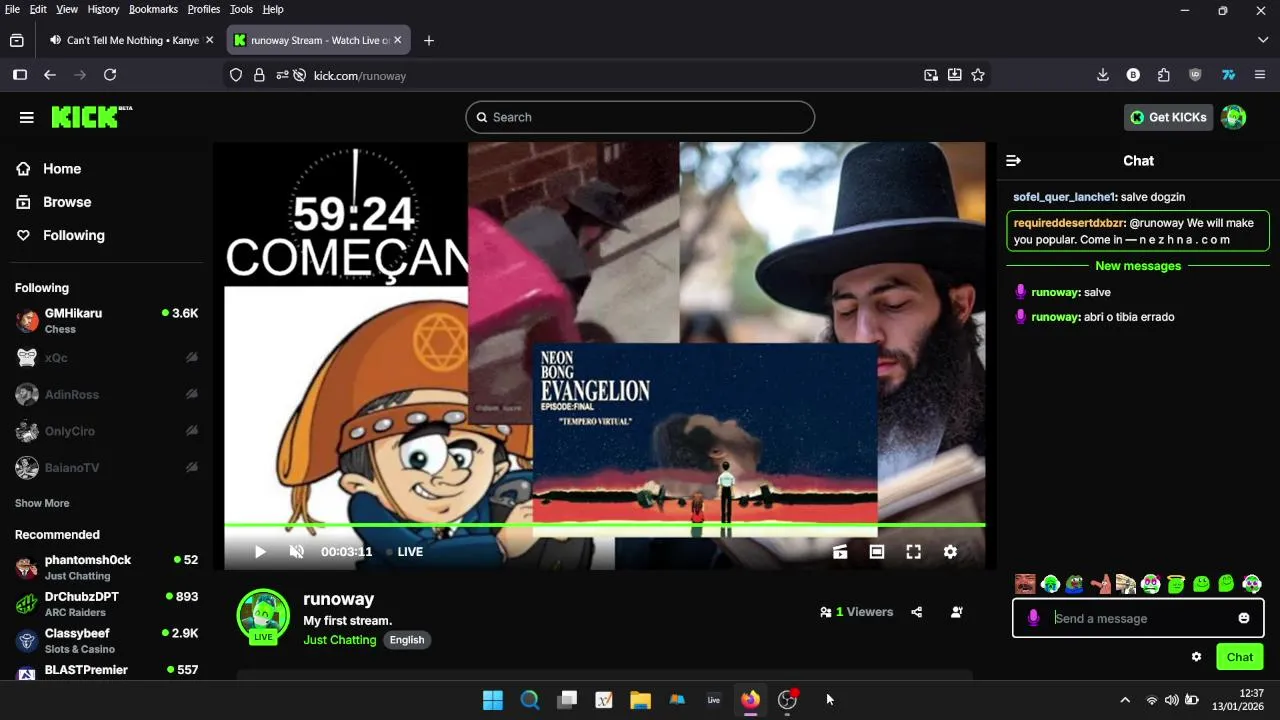Screen dimensions: 1280x720
Task: Open chat settings gear icon
Action: pos(1196,657)
